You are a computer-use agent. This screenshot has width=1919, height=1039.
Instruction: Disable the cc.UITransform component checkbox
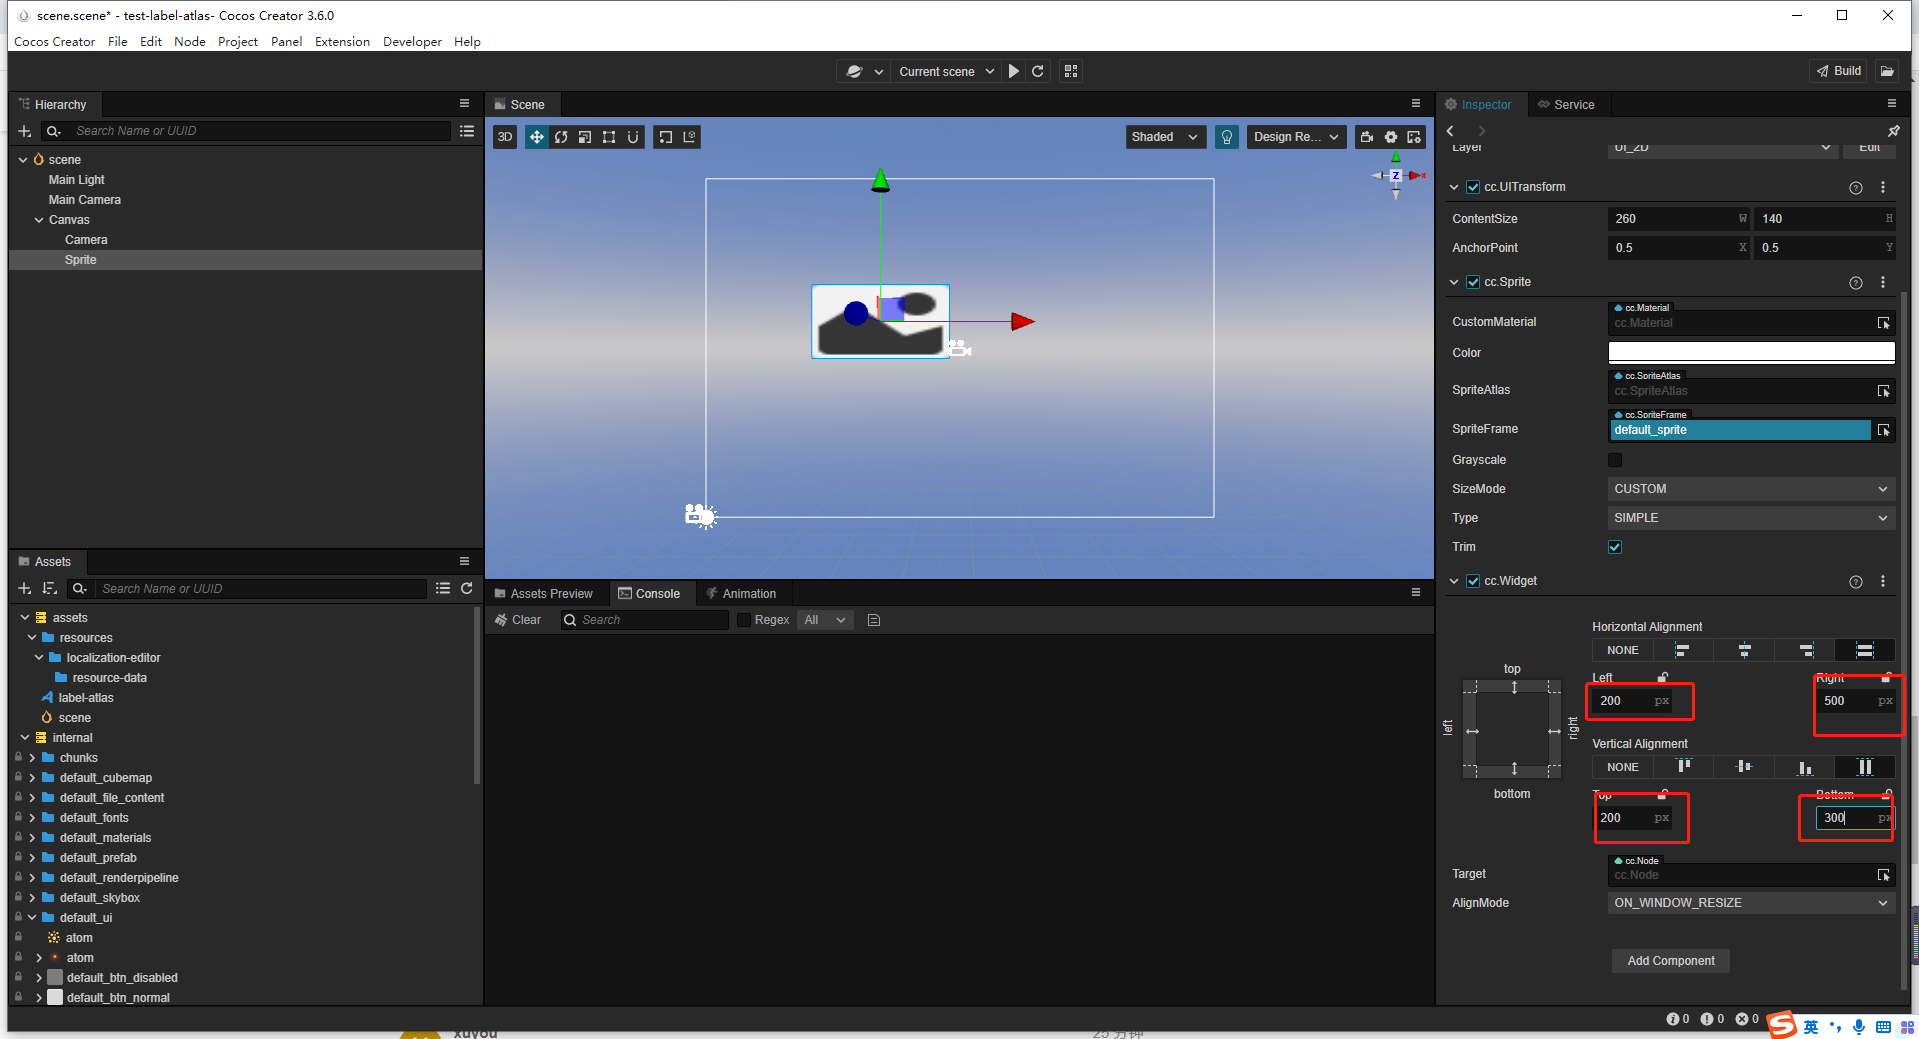(x=1473, y=187)
